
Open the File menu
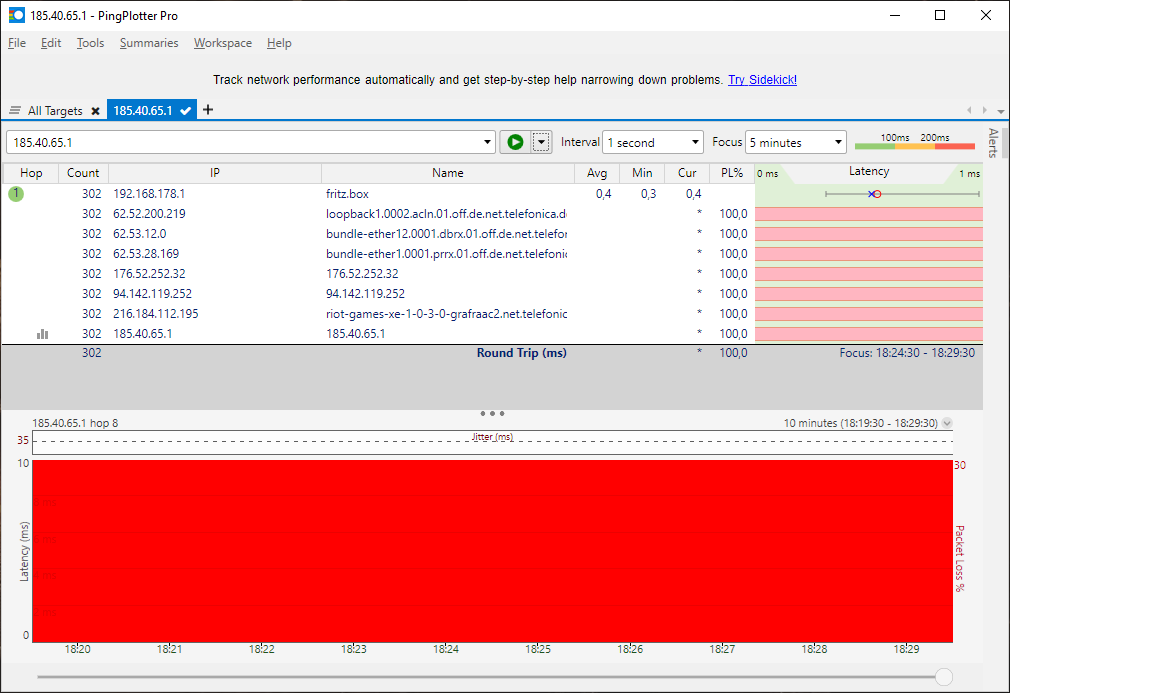click(17, 43)
